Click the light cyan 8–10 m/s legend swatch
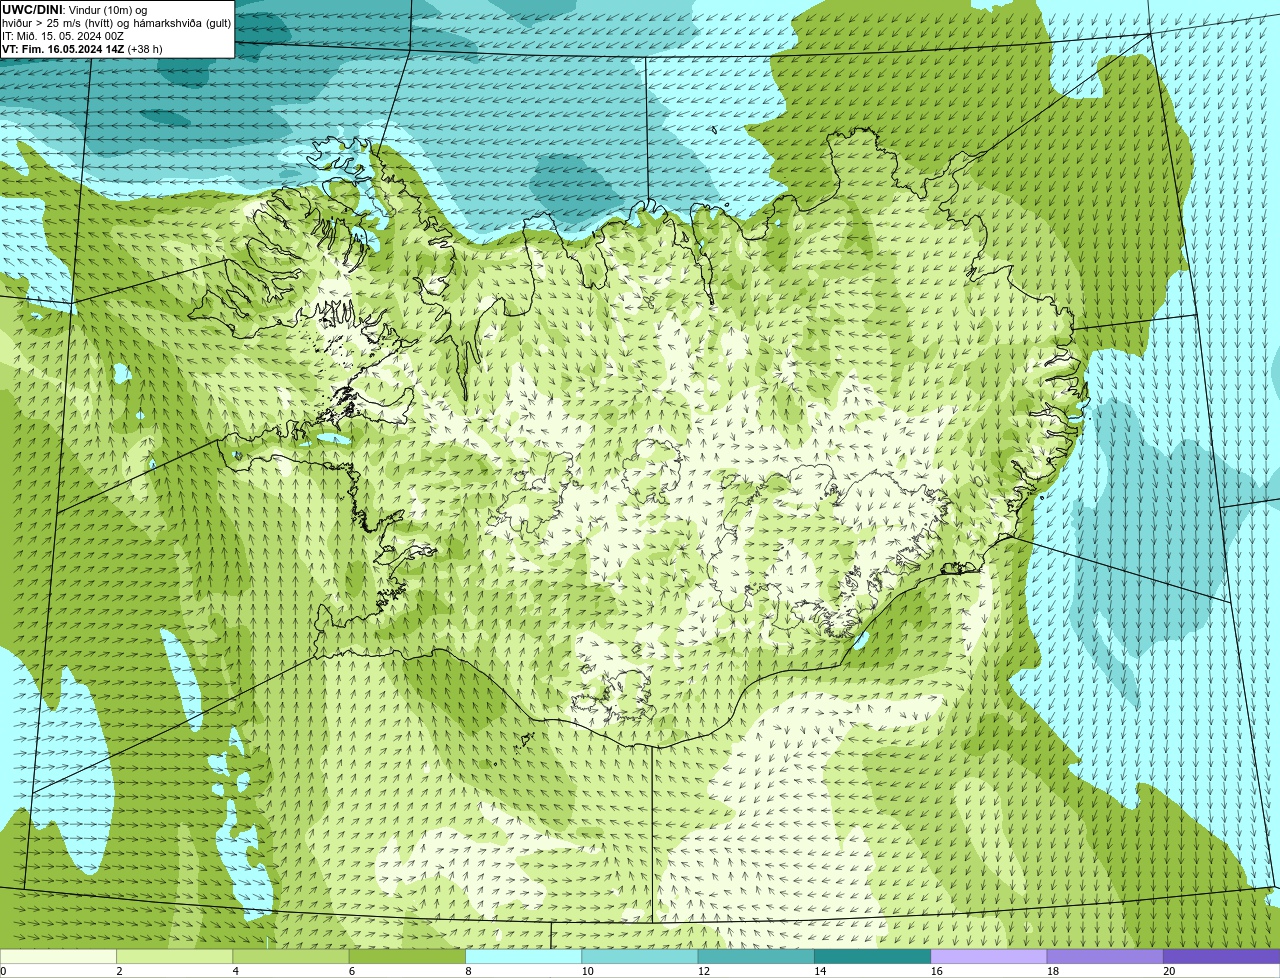 point(524,956)
